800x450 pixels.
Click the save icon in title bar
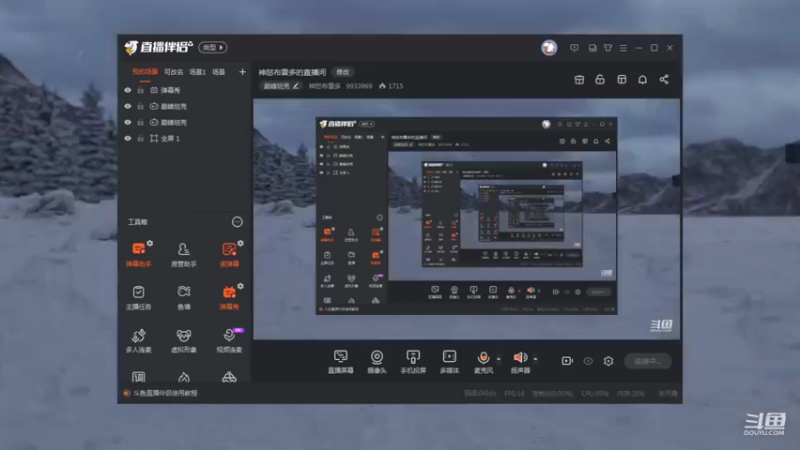click(x=592, y=47)
